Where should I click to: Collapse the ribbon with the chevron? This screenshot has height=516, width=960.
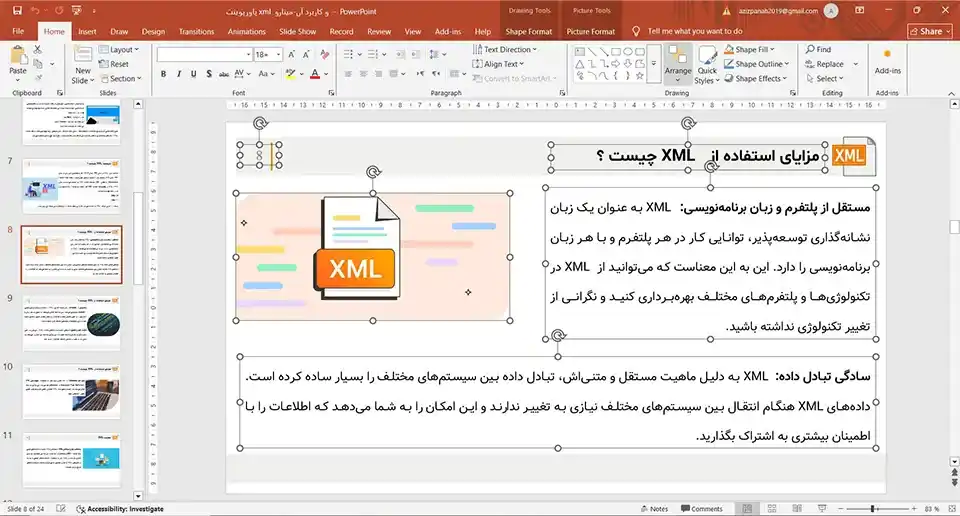click(951, 93)
